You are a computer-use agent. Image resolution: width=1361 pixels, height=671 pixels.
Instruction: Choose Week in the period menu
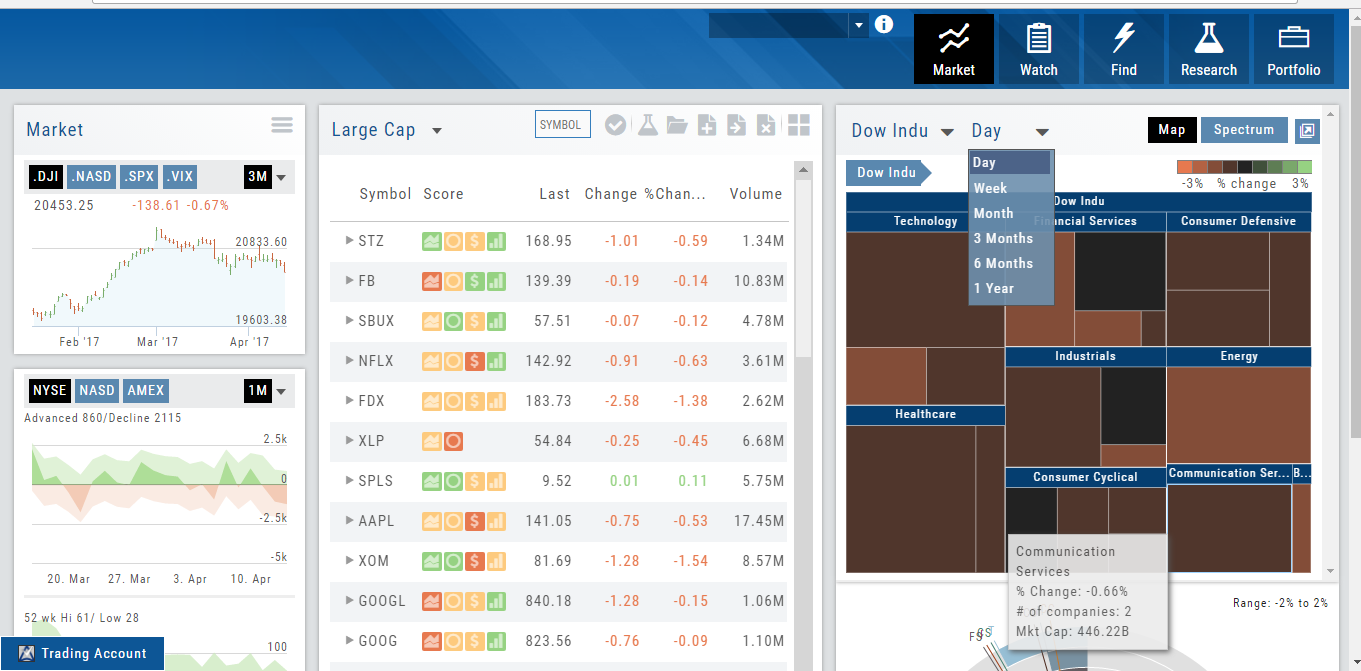(x=990, y=188)
